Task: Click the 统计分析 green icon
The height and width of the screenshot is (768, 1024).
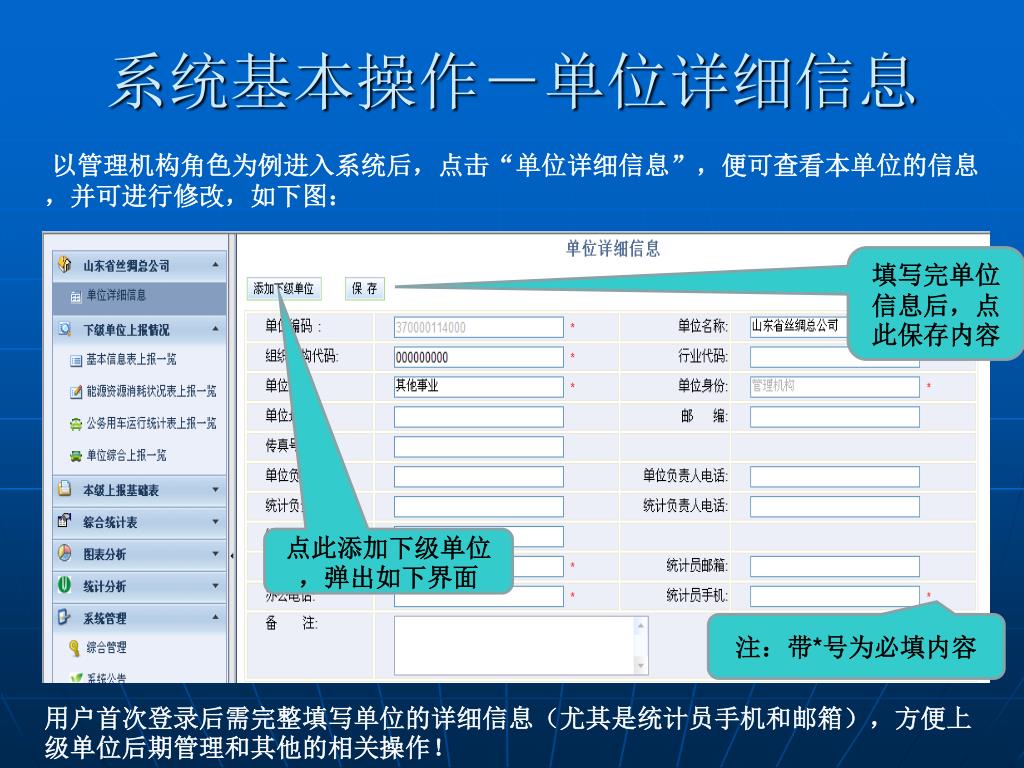Action: pyautogui.click(x=64, y=584)
